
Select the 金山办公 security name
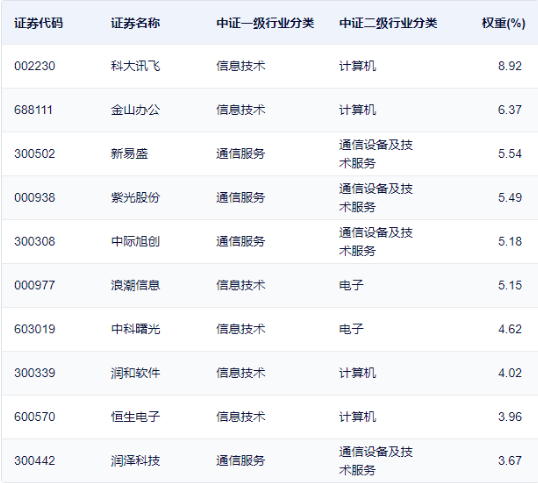[x=135, y=110]
